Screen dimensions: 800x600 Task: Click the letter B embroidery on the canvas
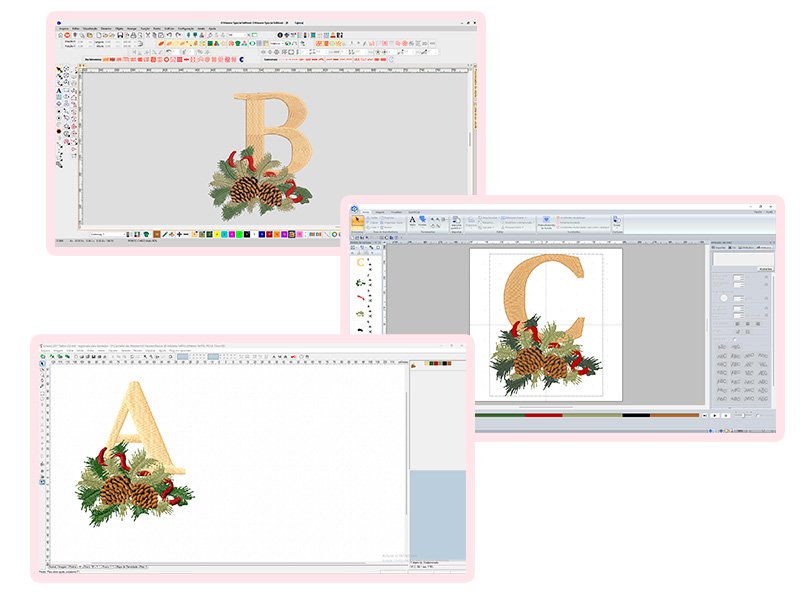272,132
